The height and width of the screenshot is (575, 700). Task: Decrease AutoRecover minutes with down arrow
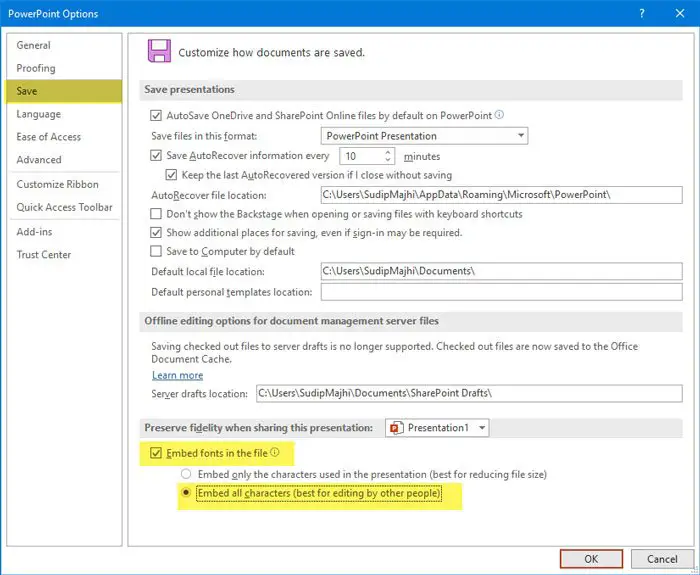[x=388, y=160]
